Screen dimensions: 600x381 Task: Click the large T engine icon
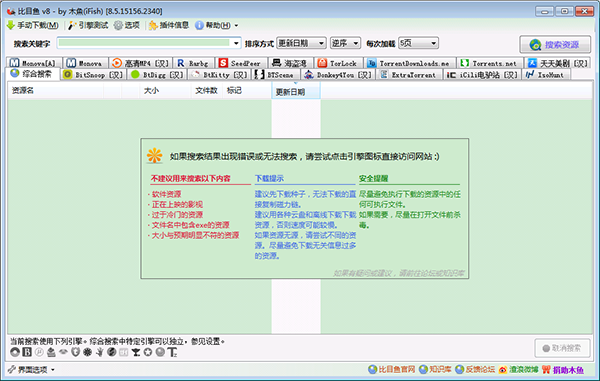point(172,352)
